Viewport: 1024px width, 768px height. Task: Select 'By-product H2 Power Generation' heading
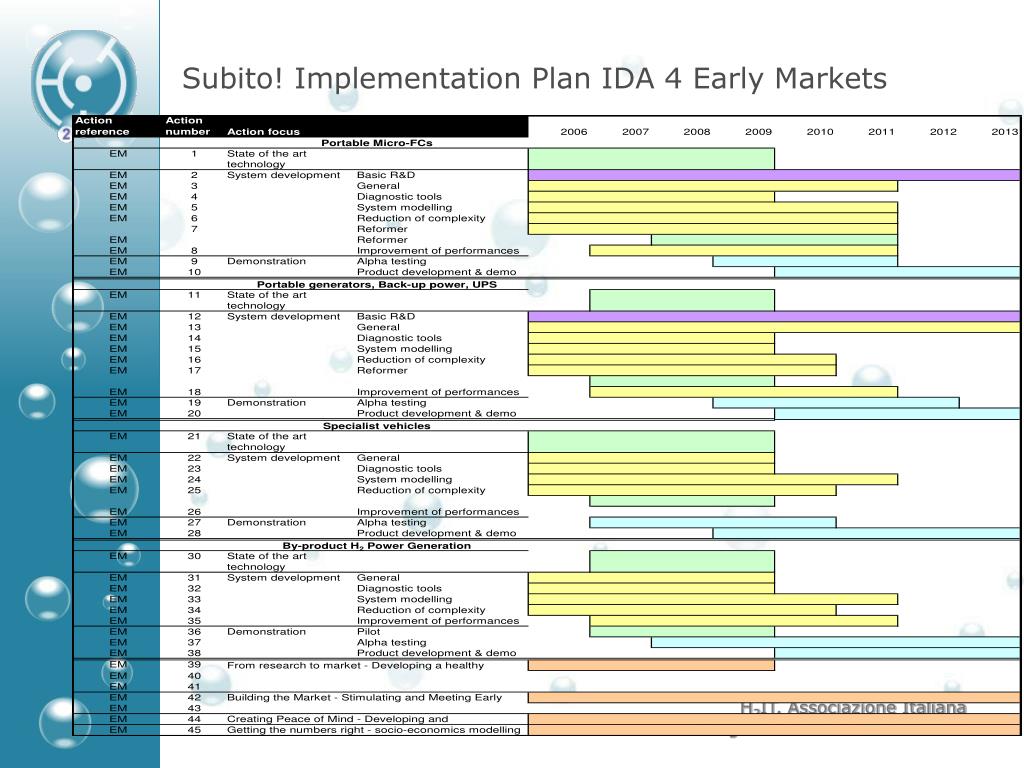pyautogui.click(x=377, y=546)
